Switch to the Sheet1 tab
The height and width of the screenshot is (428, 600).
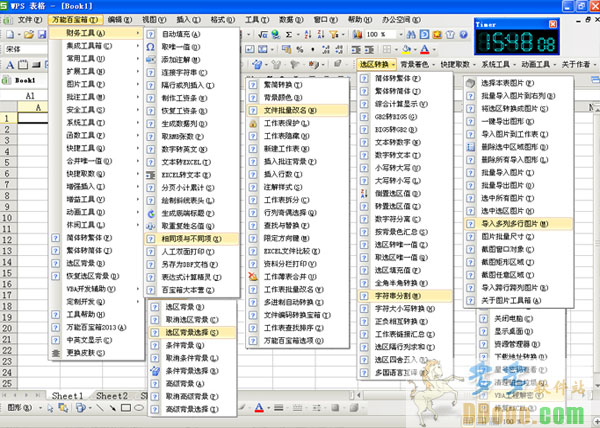coord(67,396)
